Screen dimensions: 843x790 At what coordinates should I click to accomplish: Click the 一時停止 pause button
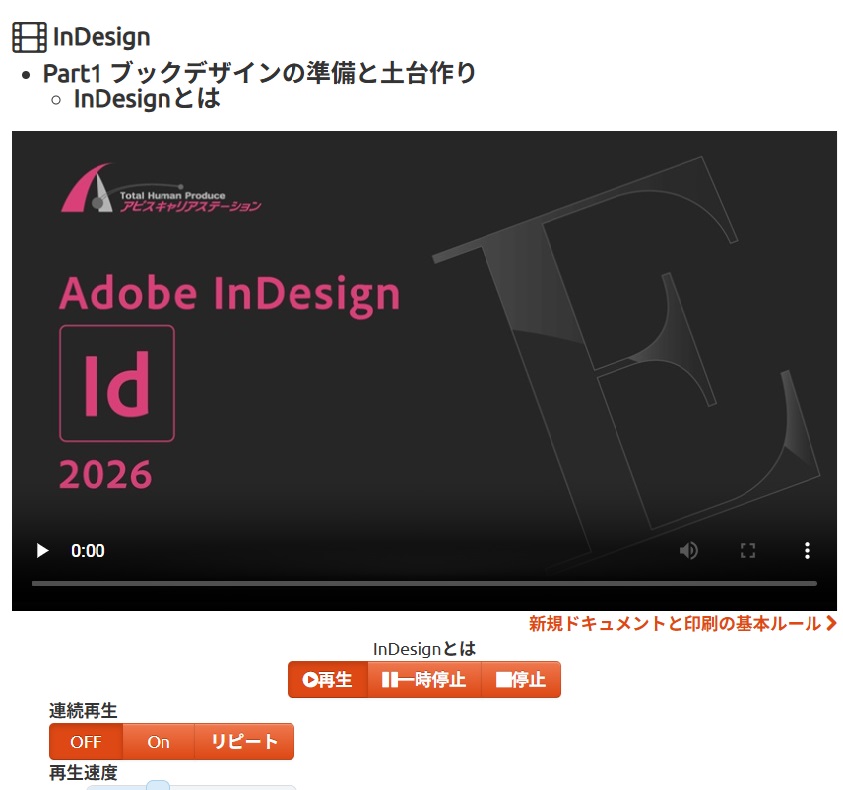tap(424, 680)
